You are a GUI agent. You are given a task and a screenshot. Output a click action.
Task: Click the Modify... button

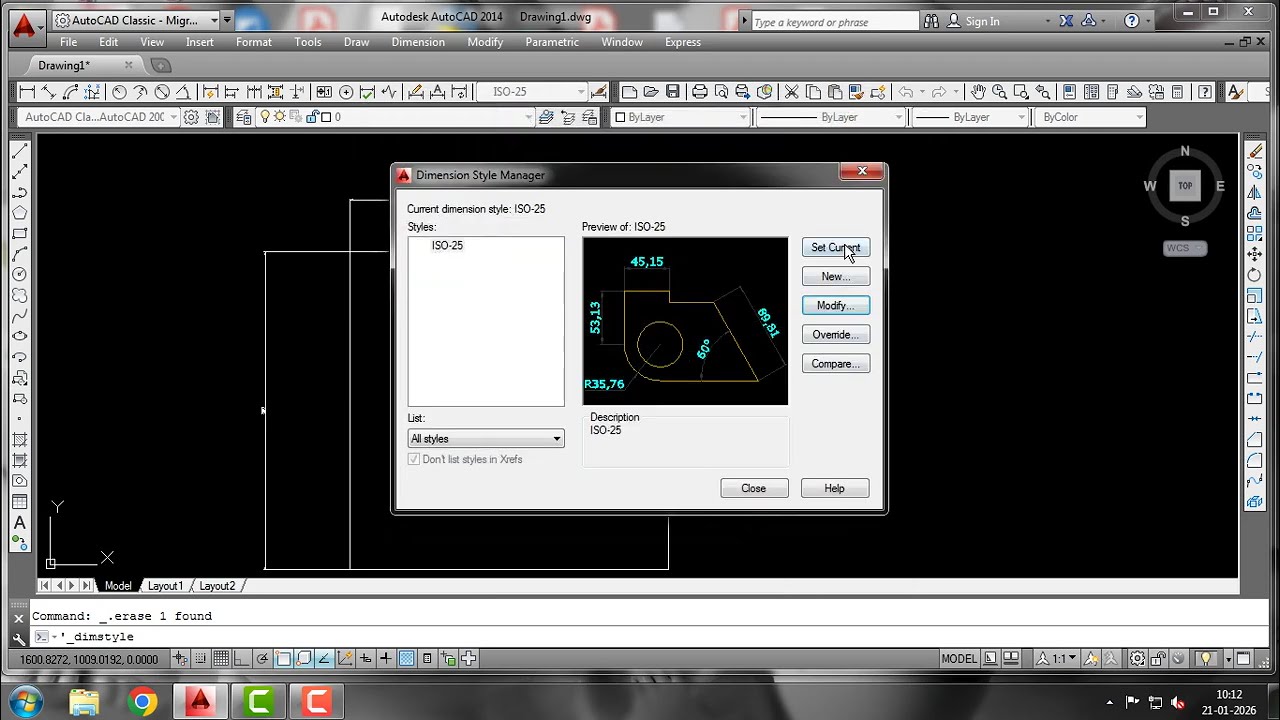coord(836,306)
